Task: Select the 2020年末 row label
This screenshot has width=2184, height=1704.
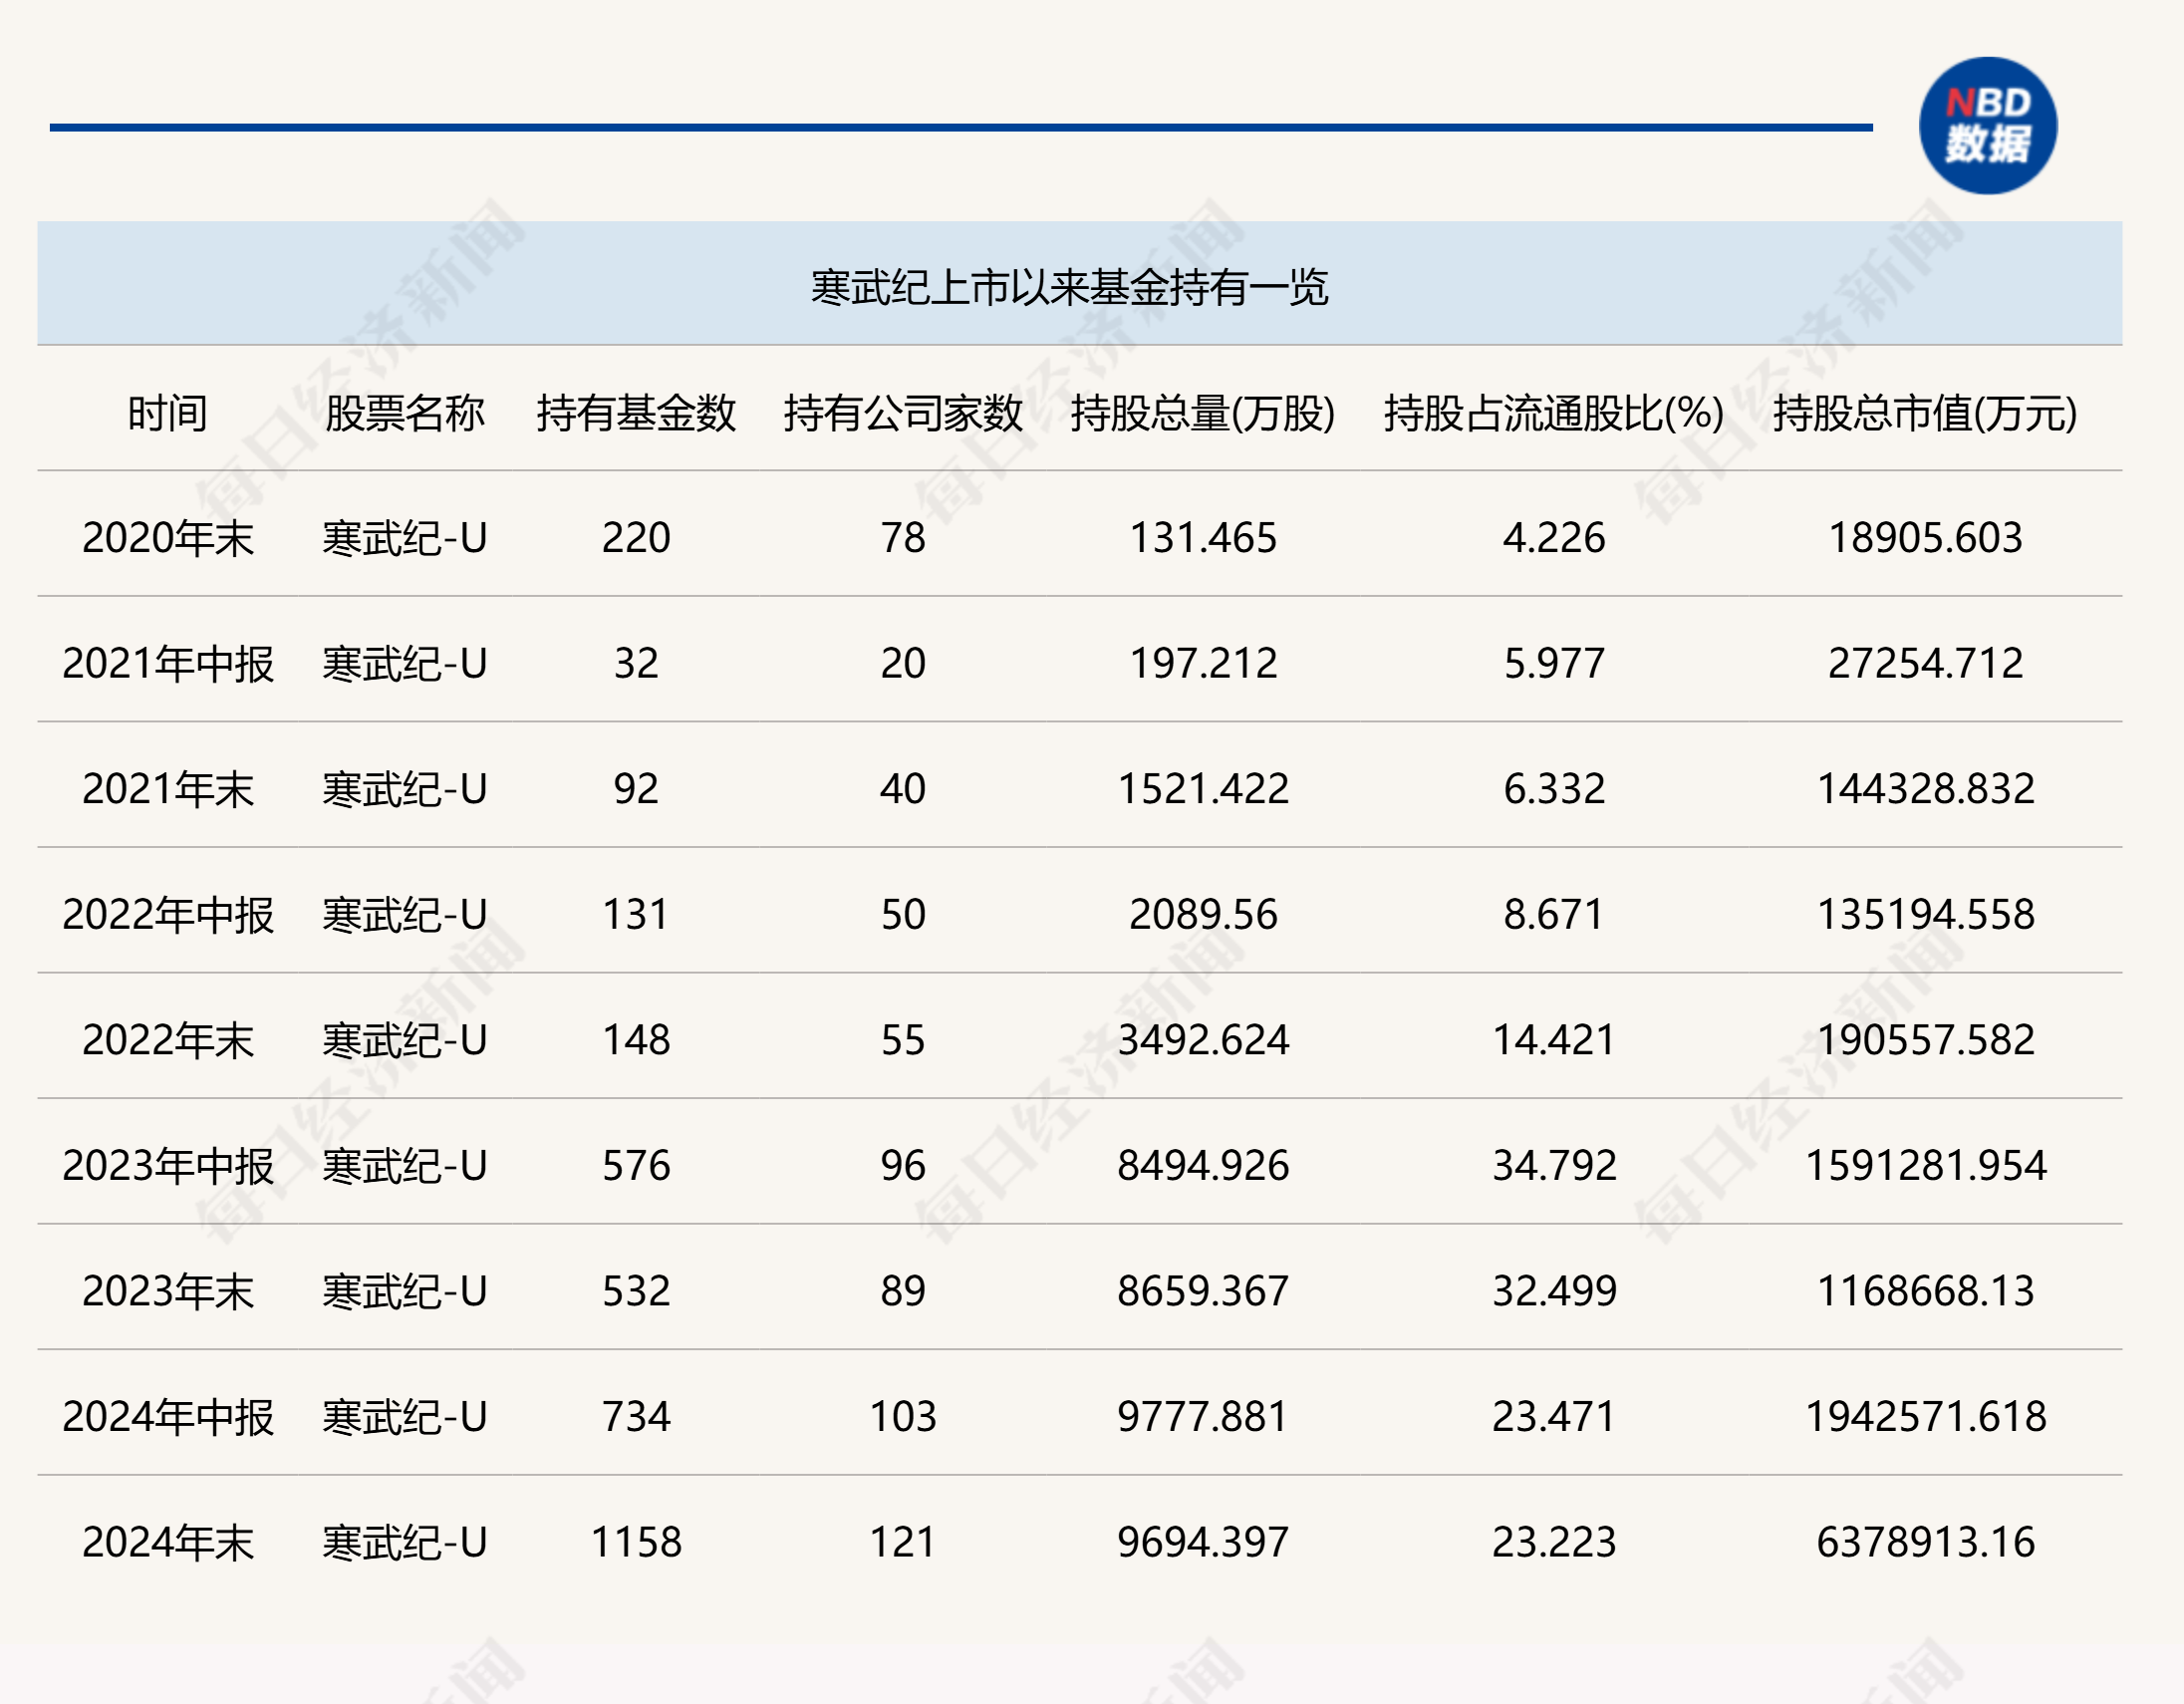Action: [x=167, y=538]
